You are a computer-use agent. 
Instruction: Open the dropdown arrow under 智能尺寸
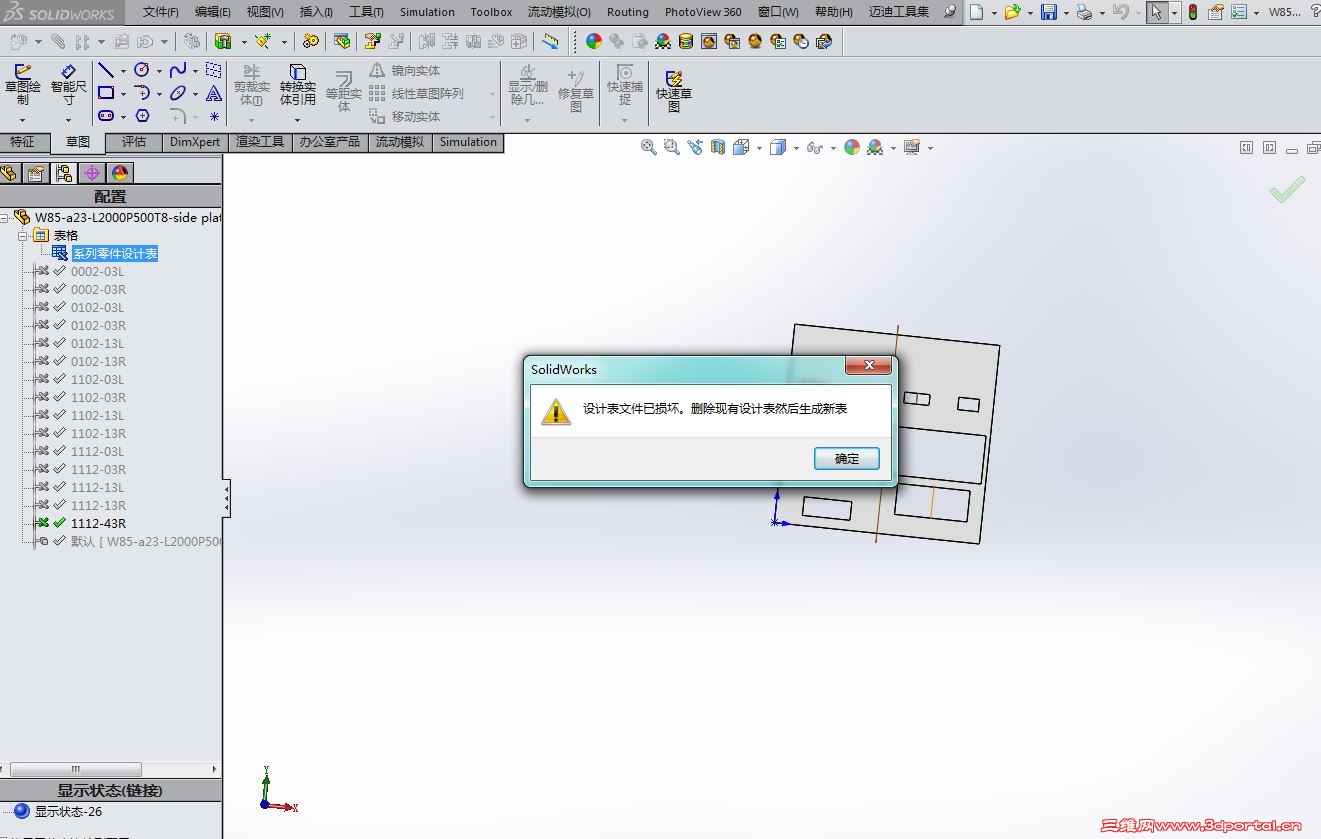(x=69, y=121)
